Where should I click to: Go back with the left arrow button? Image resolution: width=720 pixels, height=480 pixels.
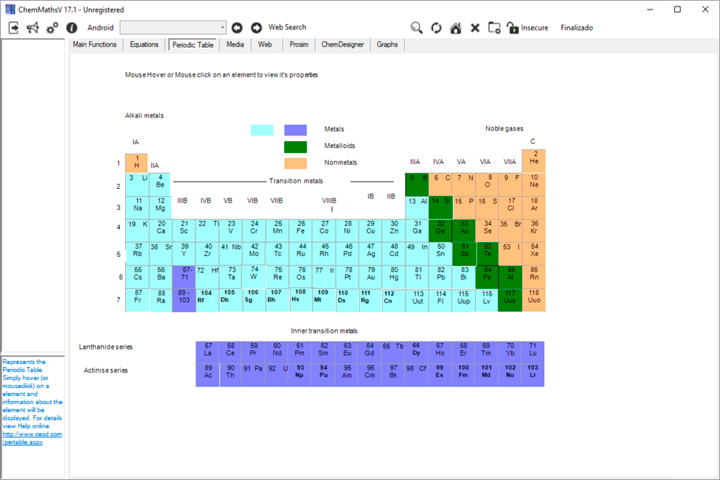point(237,28)
